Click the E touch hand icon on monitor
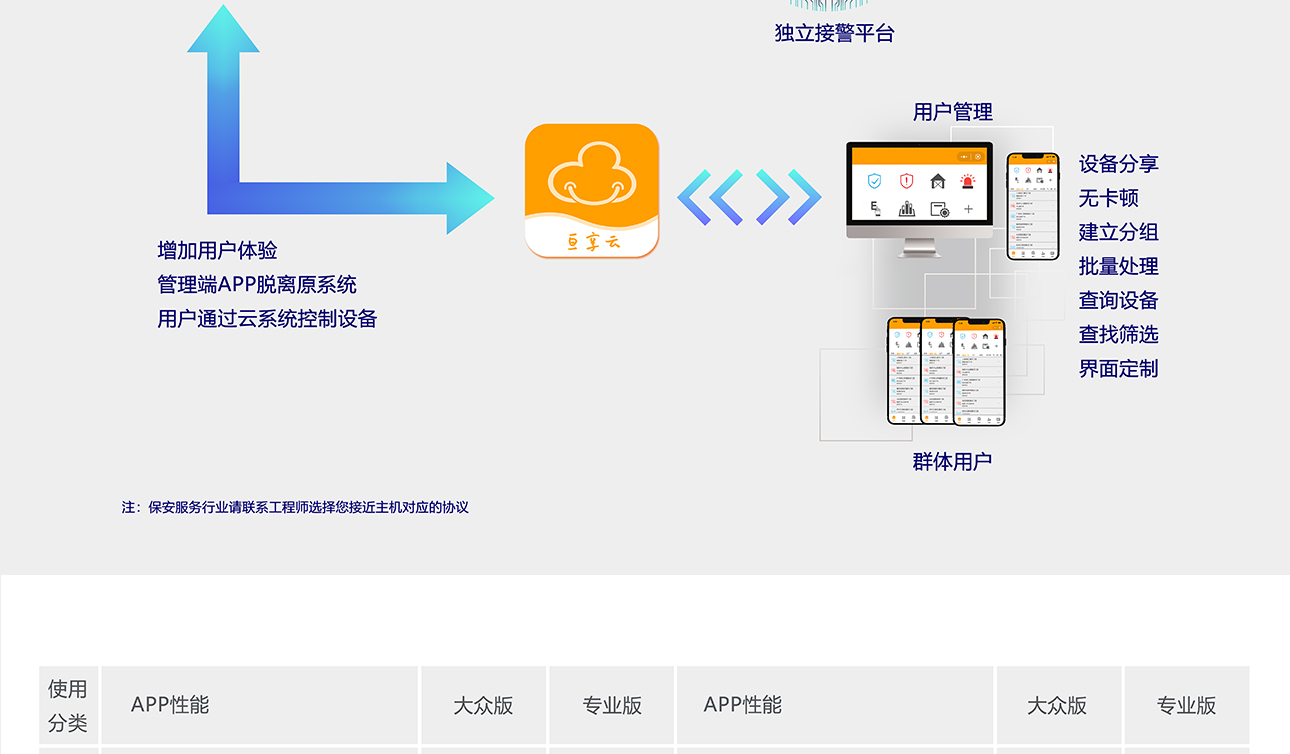This screenshot has width=1290, height=754. pyautogui.click(x=875, y=208)
